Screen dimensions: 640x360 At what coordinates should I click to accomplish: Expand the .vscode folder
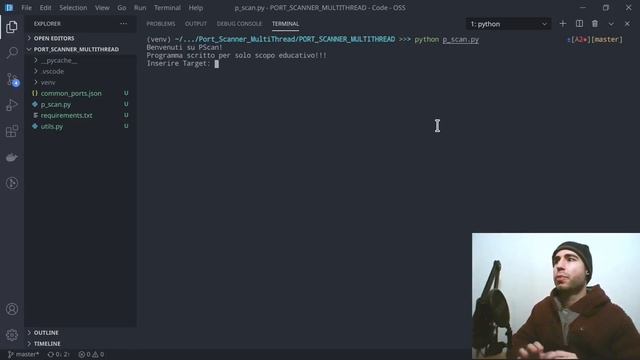pos(53,71)
